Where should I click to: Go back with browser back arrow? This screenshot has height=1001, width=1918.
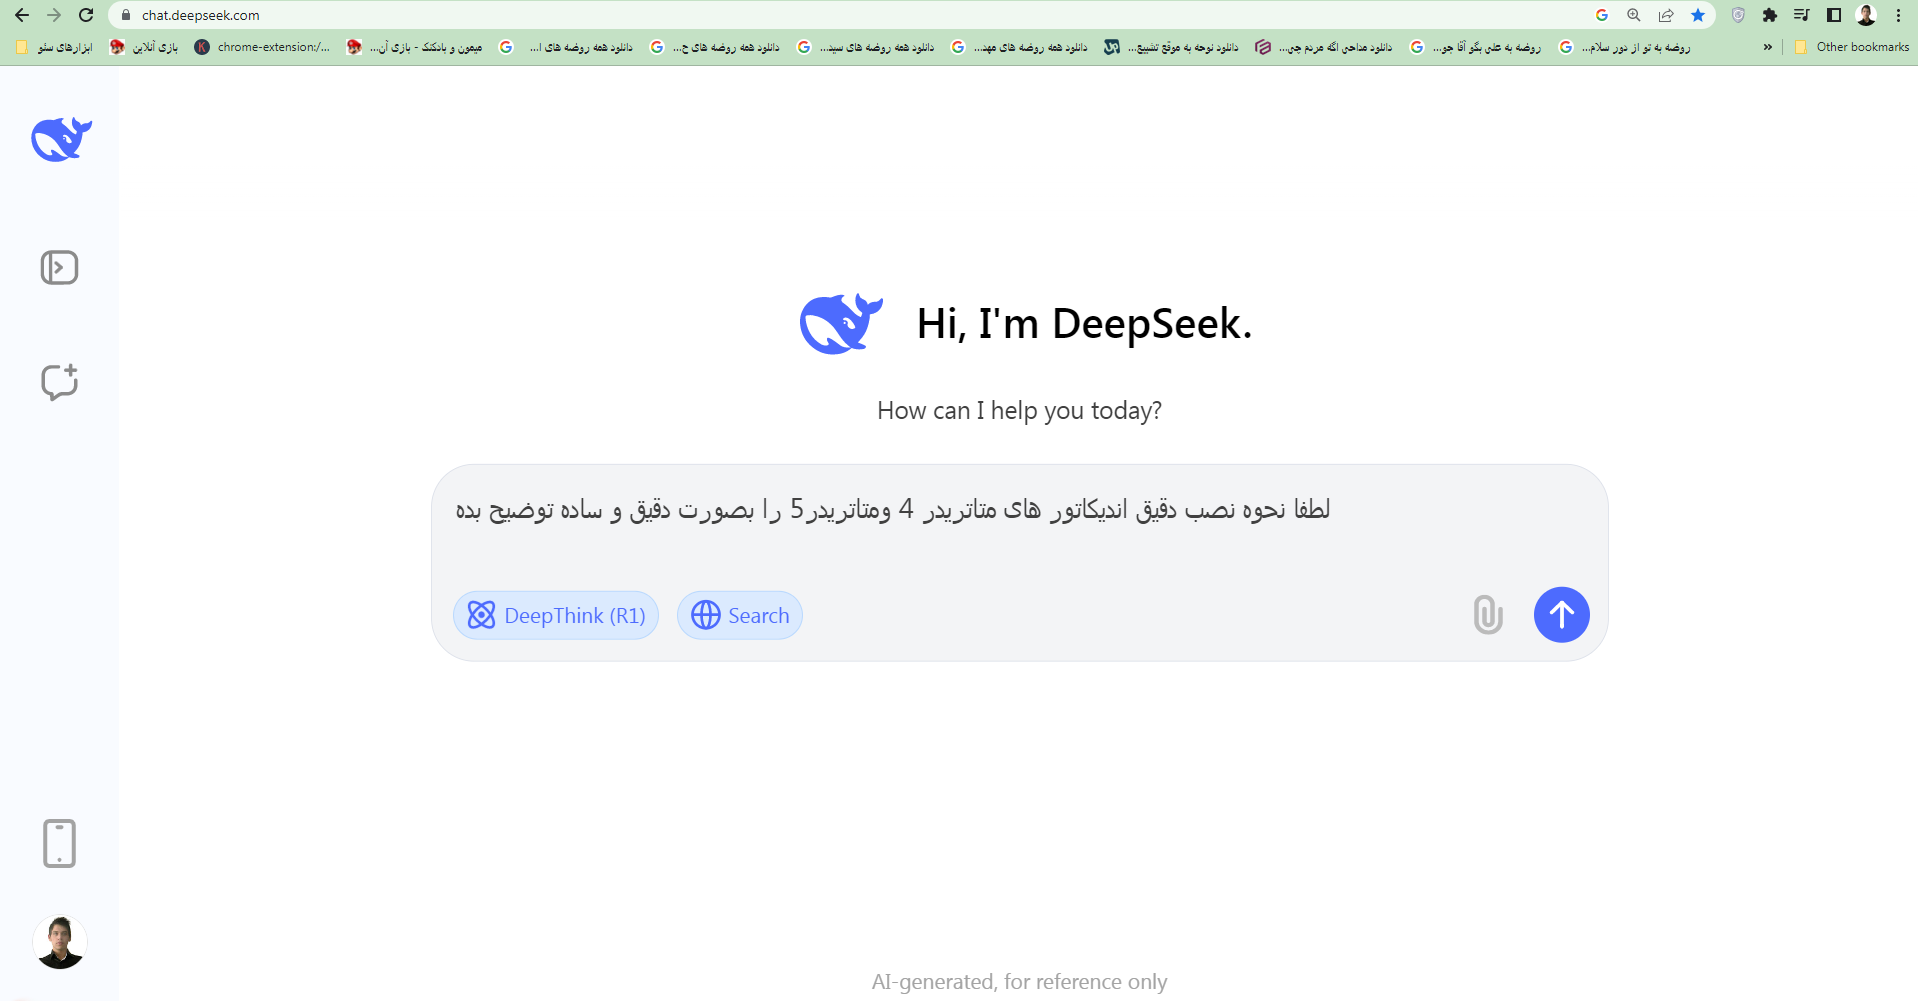point(22,15)
